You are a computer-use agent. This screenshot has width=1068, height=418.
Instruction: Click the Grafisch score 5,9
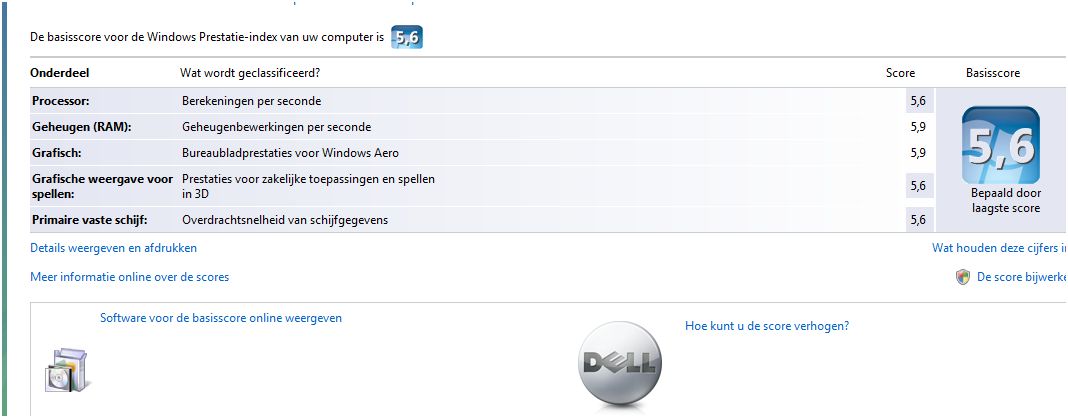coord(918,152)
